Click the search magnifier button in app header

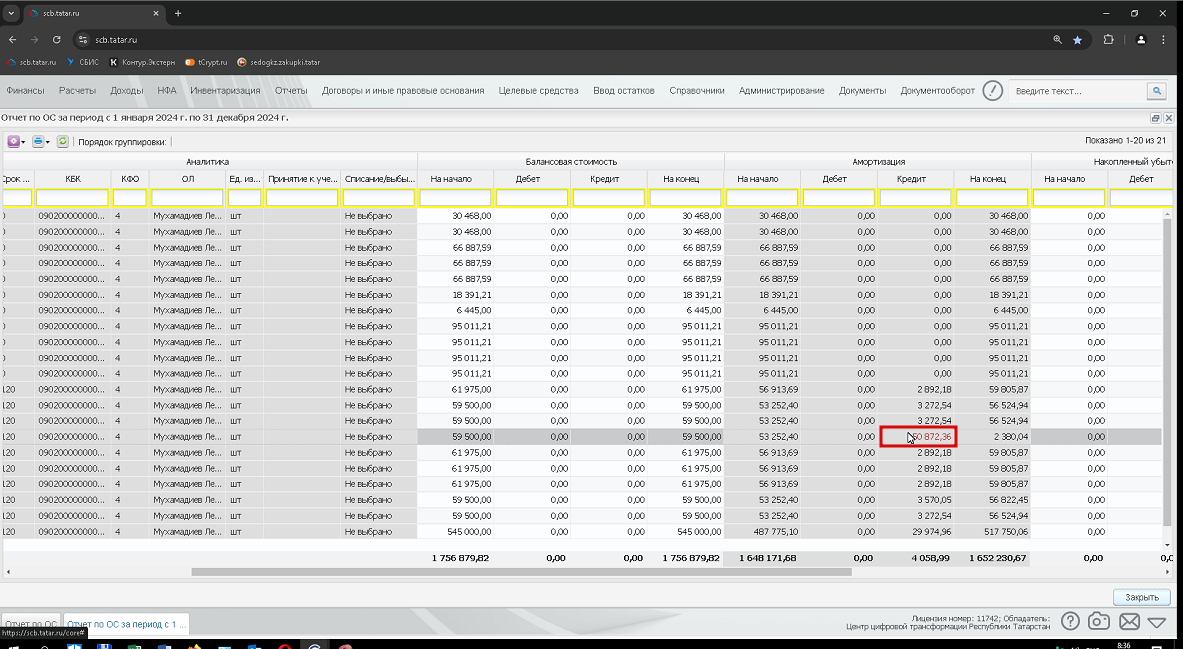[1157, 91]
